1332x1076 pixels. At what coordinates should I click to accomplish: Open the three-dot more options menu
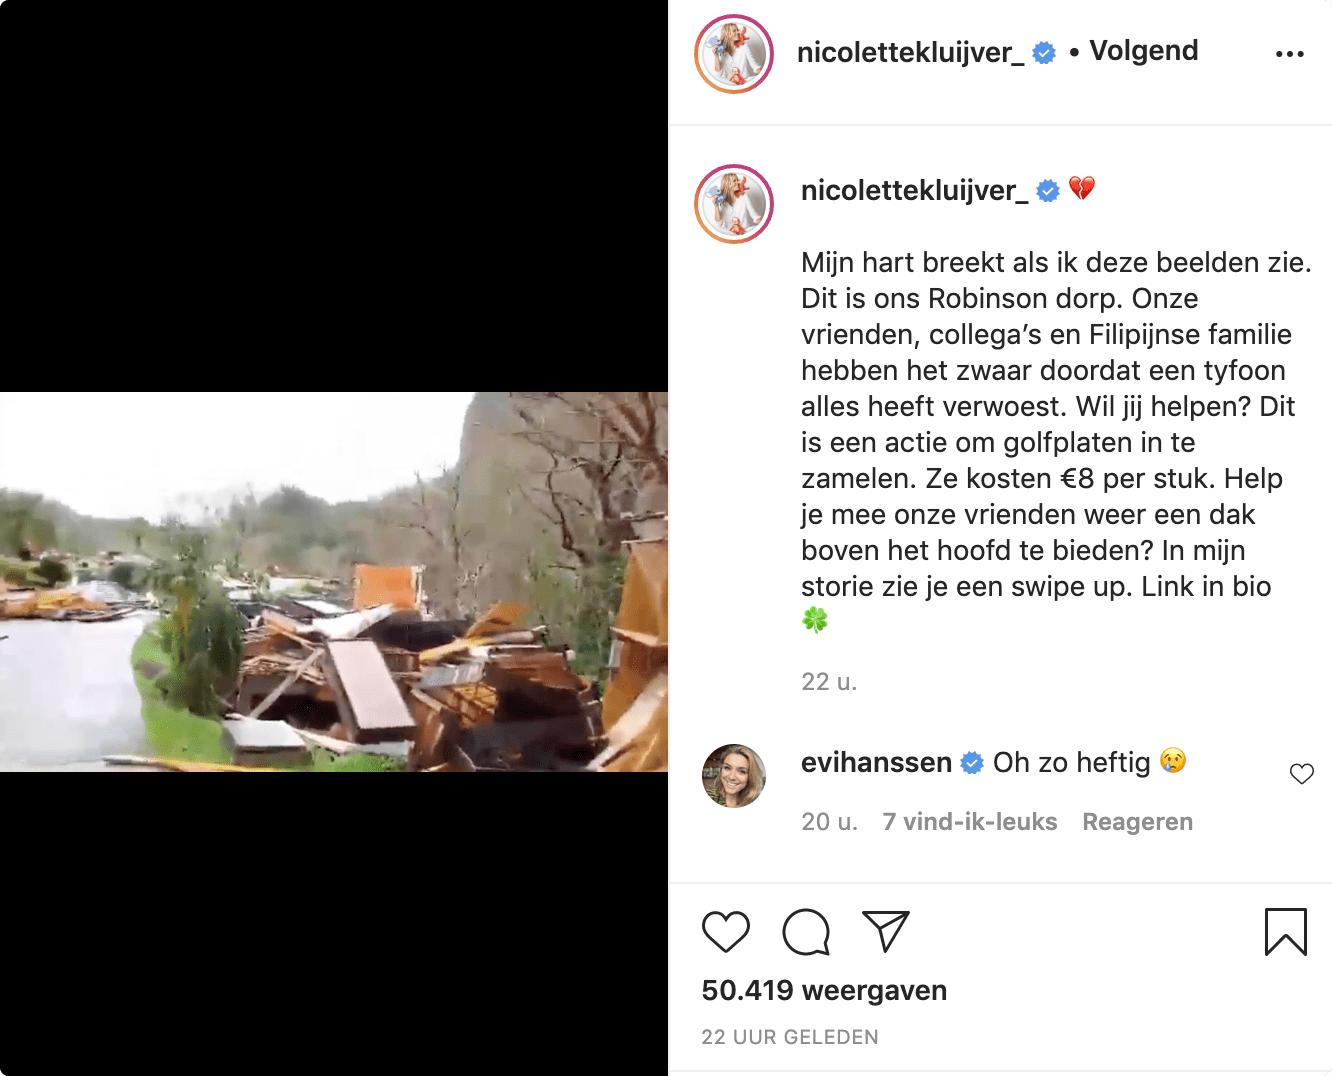click(1290, 54)
